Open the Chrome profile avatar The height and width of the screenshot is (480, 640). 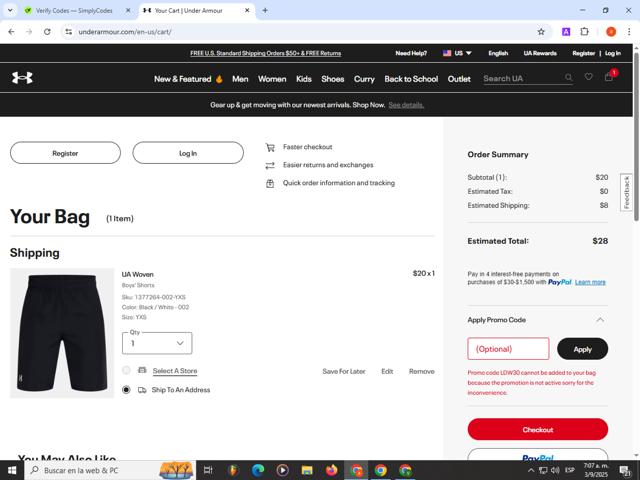pyautogui.click(x=611, y=32)
